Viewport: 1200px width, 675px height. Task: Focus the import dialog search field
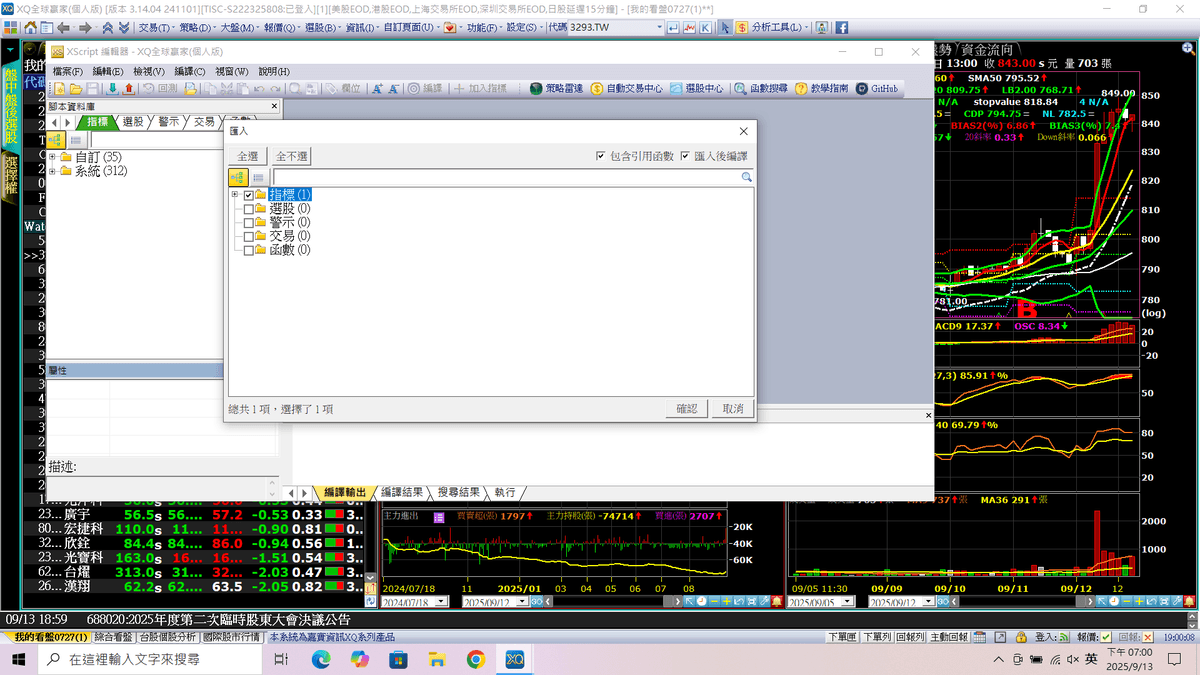(506, 177)
